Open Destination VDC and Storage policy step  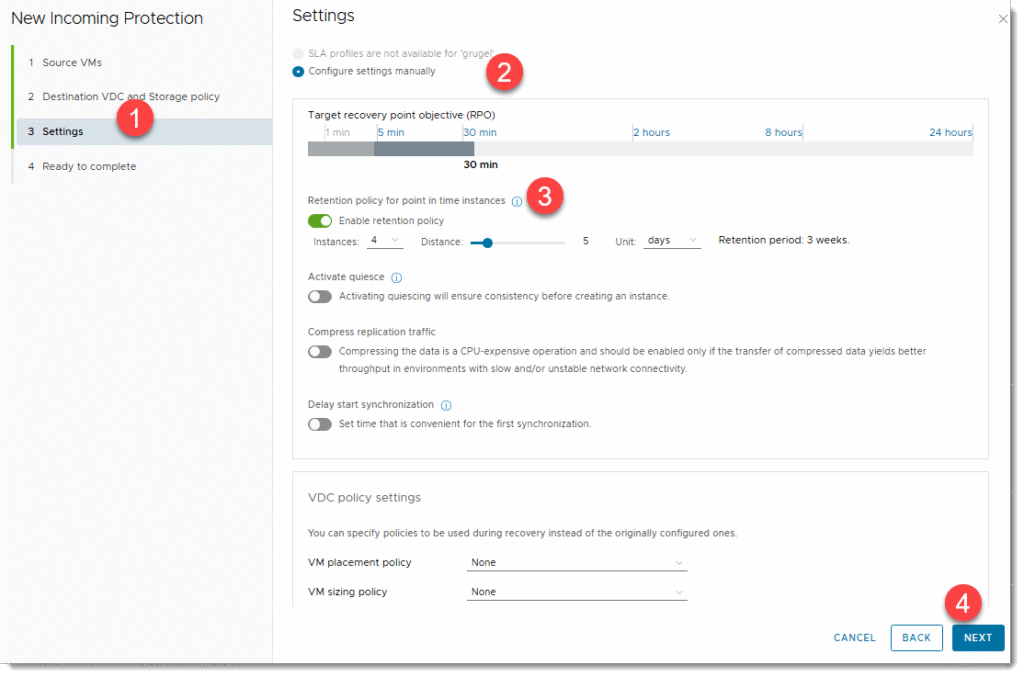tap(131, 97)
